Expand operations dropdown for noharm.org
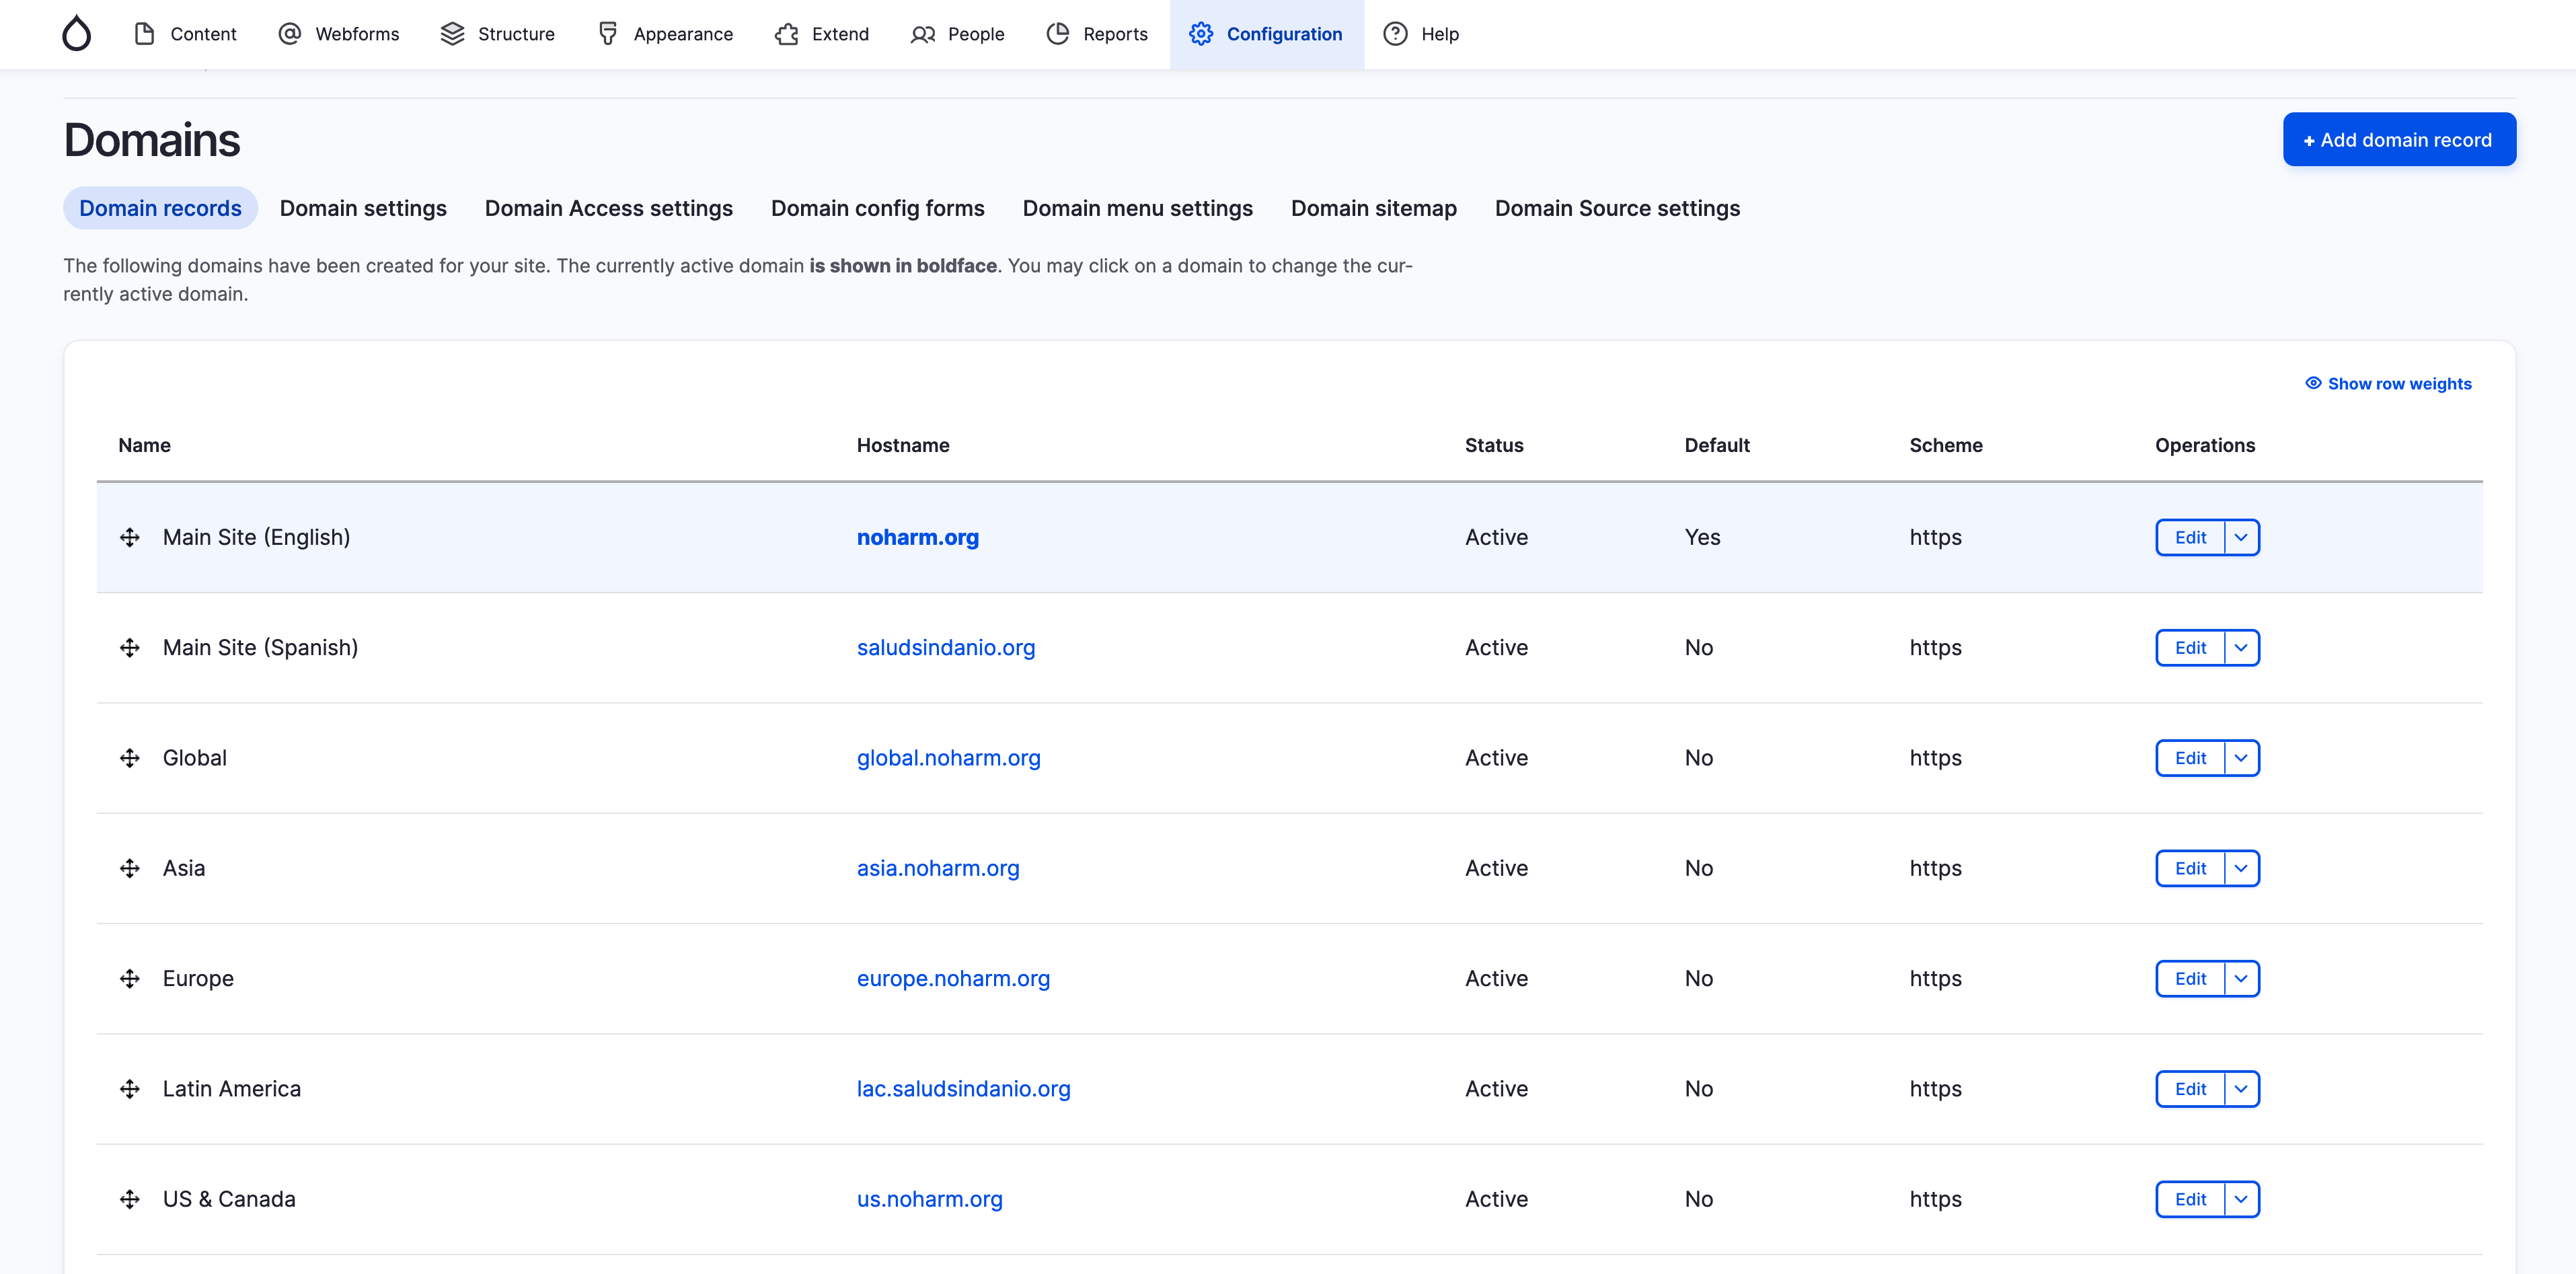The width and height of the screenshot is (2576, 1274). [x=2241, y=537]
